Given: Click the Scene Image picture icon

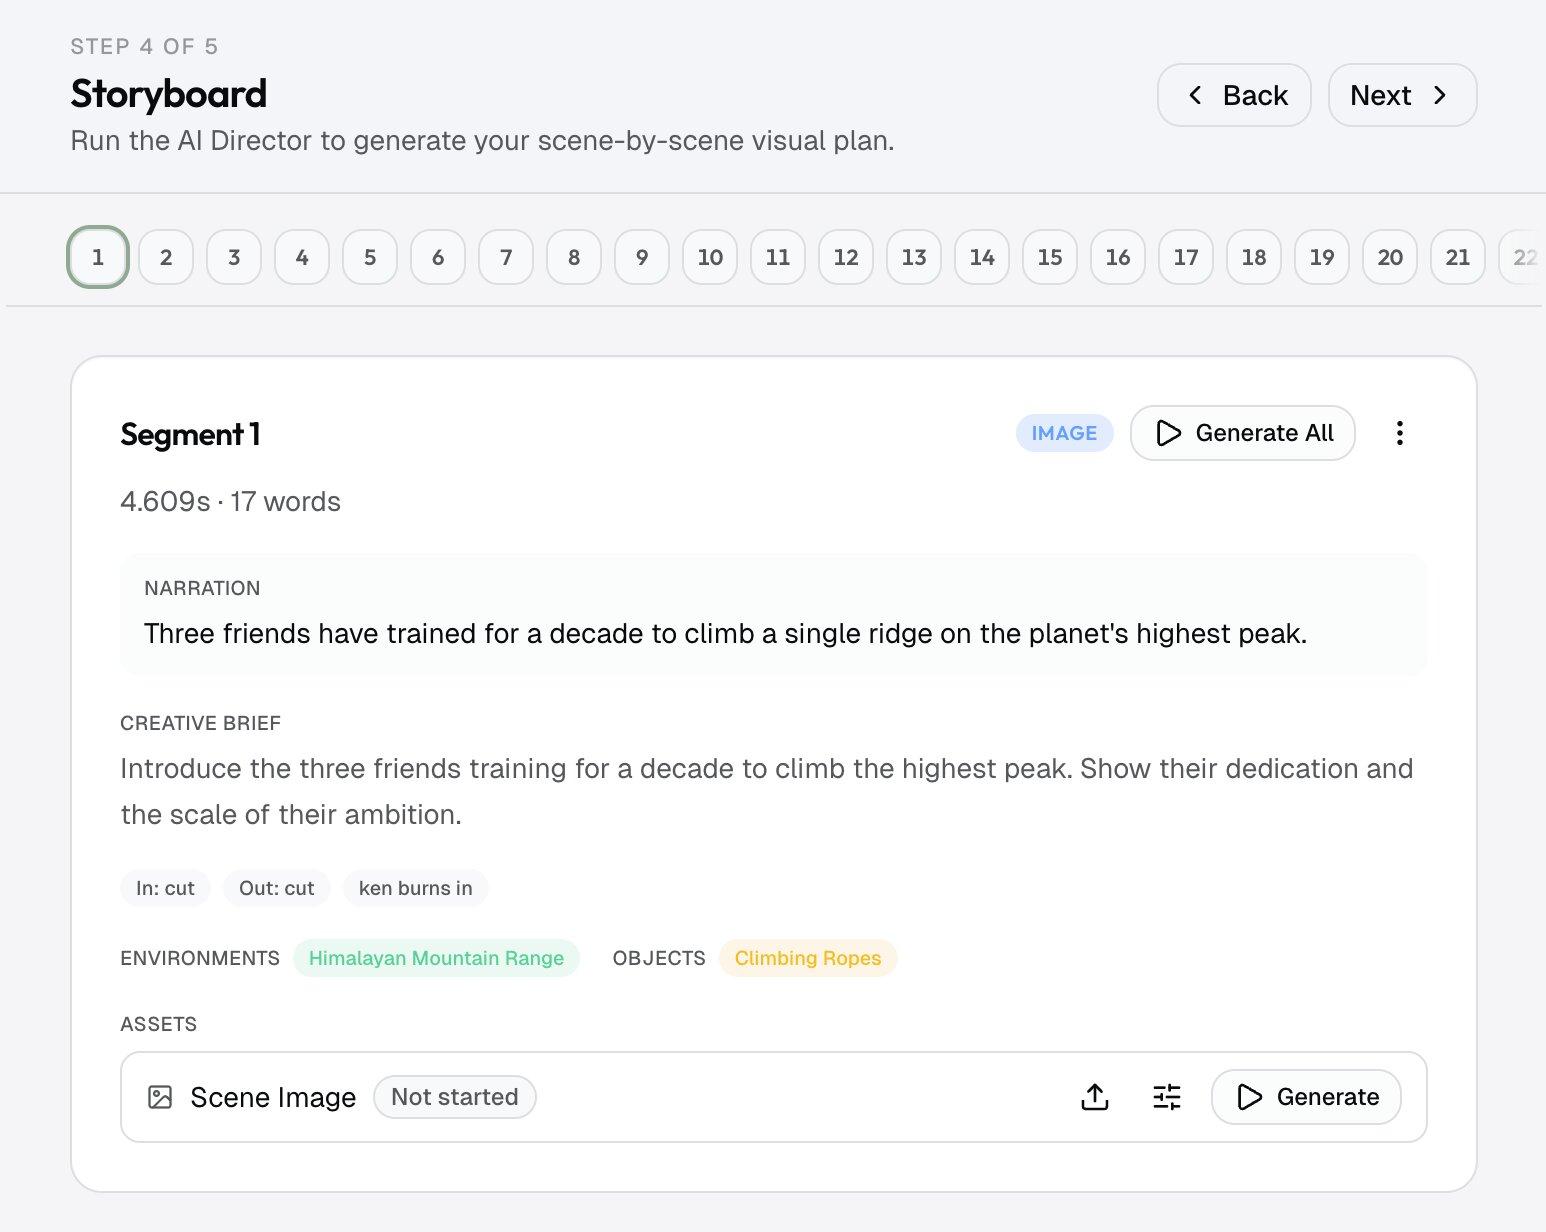Looking at the screenshot, I should click(x=160, y=1097).
